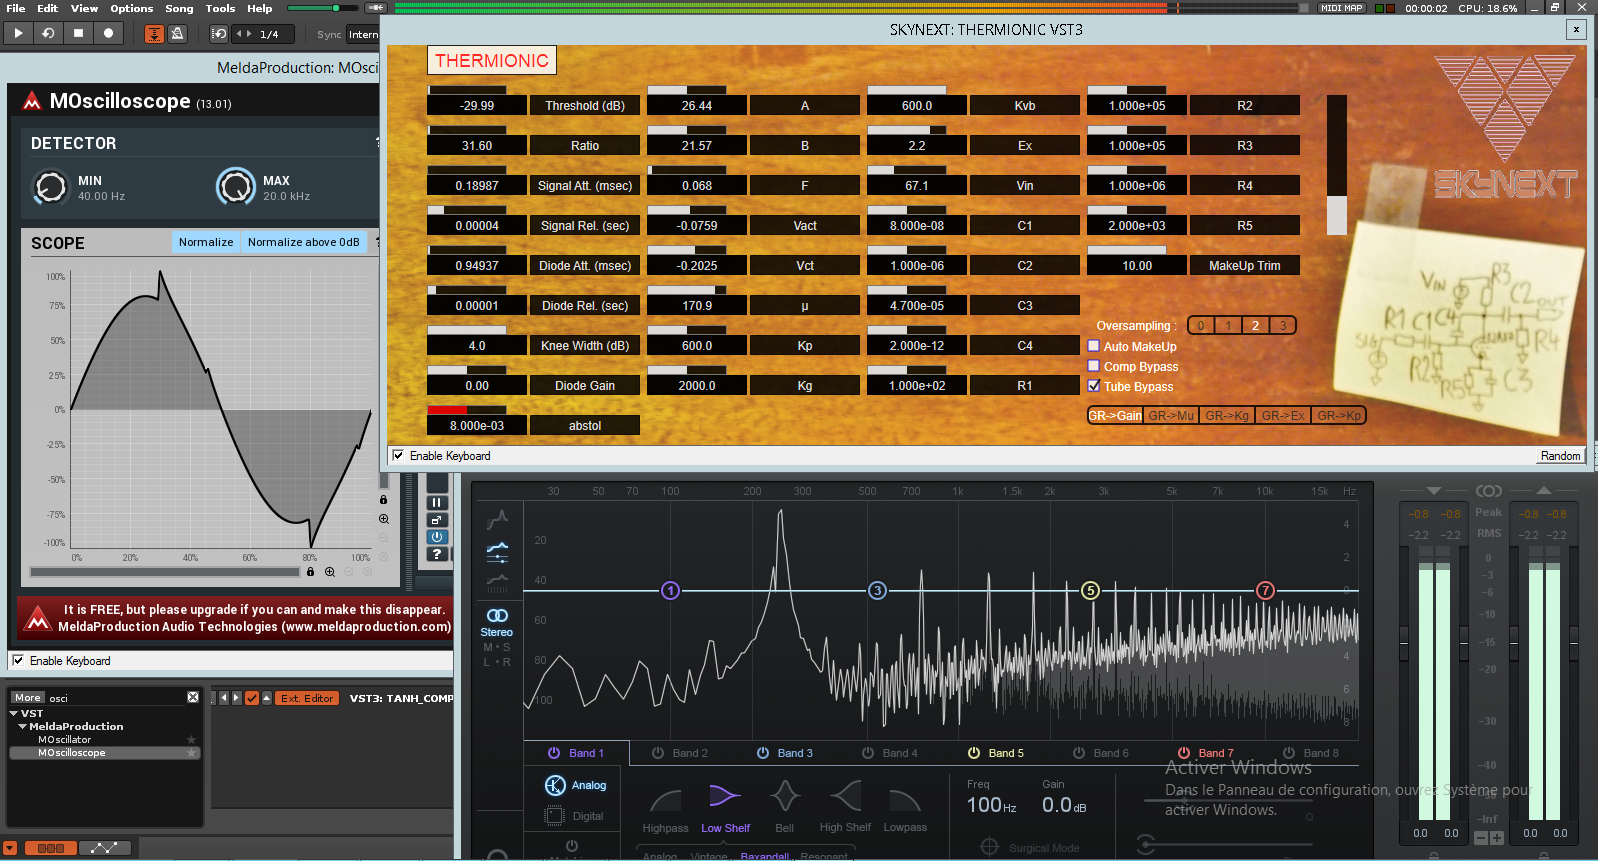Image resolution: width=1598 pixels, height=861 pixels.
Task: Click the Threshold value field -29.99
Action: click(477, 105)
